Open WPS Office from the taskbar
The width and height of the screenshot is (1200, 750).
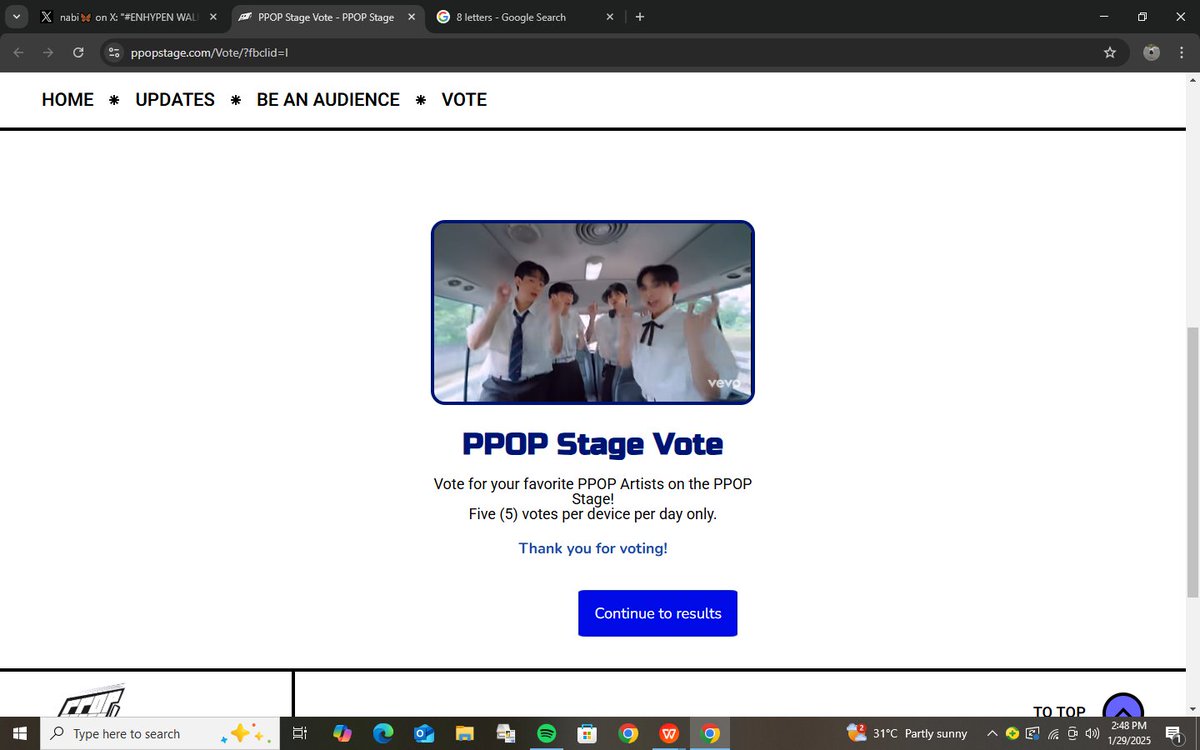pyautogui.click(x=669, y=733)
